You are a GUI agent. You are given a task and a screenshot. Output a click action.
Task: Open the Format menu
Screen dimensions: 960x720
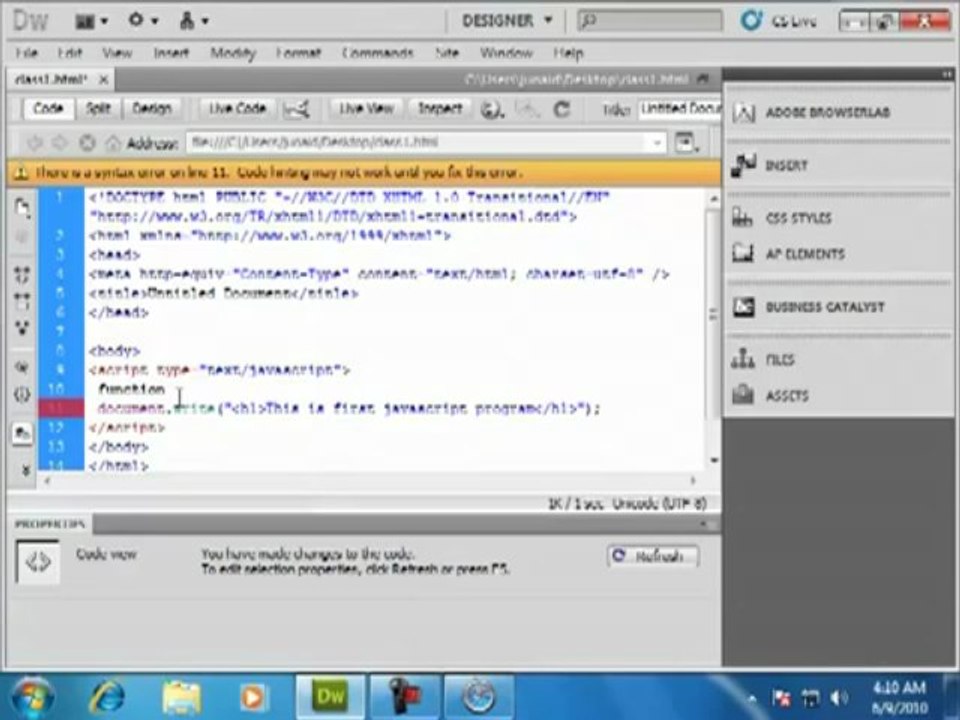pyautogui.click(x=298, y=53)
